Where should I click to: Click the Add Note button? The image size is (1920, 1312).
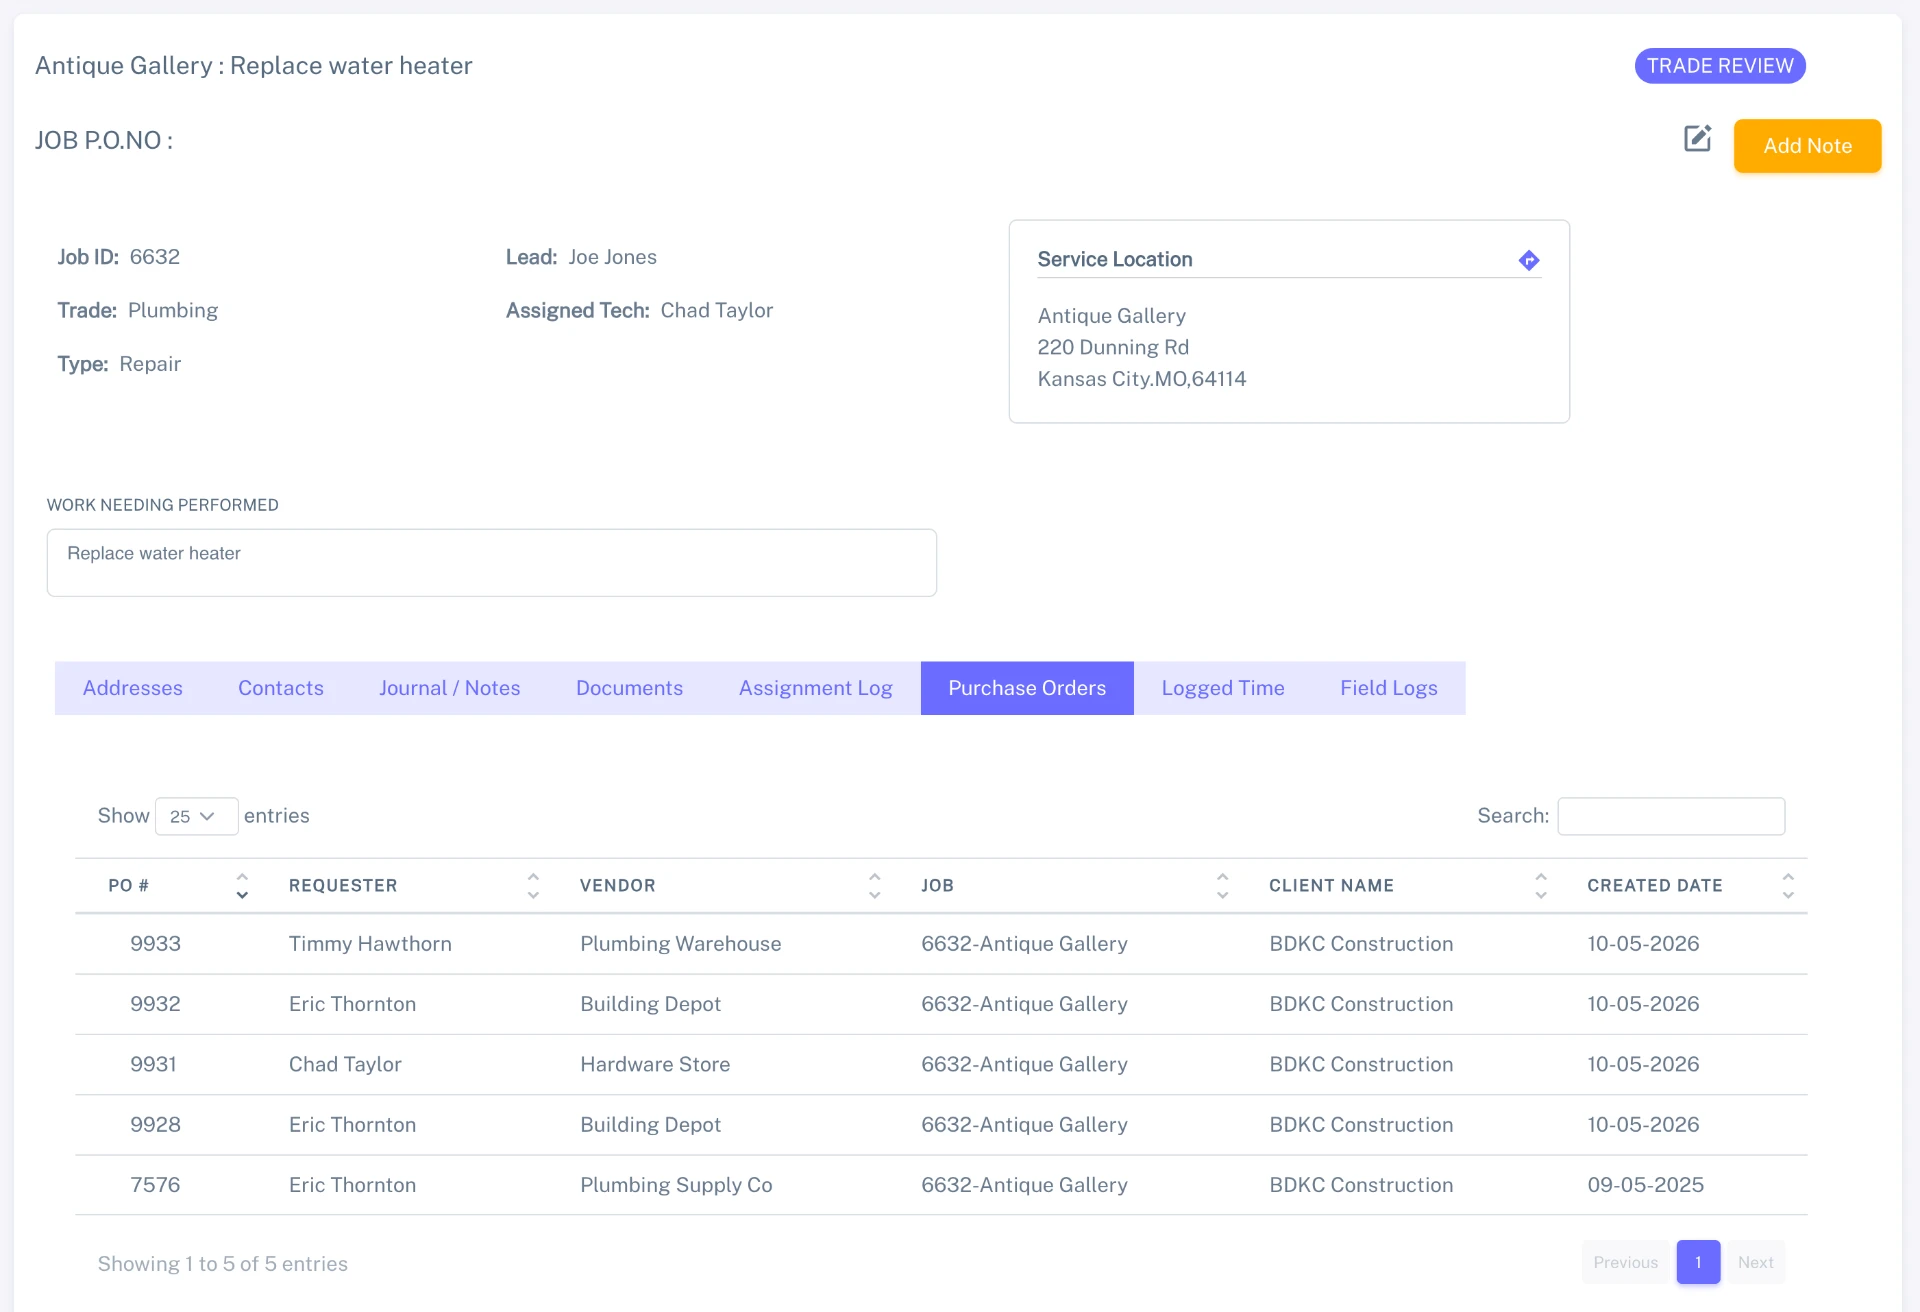[x=1807, y=146]
